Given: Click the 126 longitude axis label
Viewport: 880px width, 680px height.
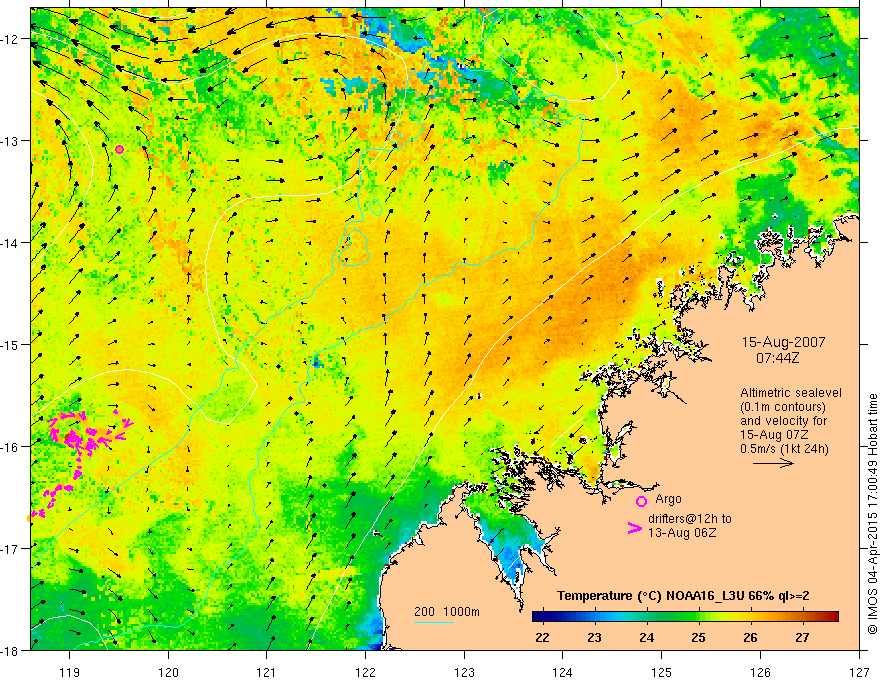Looking at the screenshot, I should coord(760,673).
